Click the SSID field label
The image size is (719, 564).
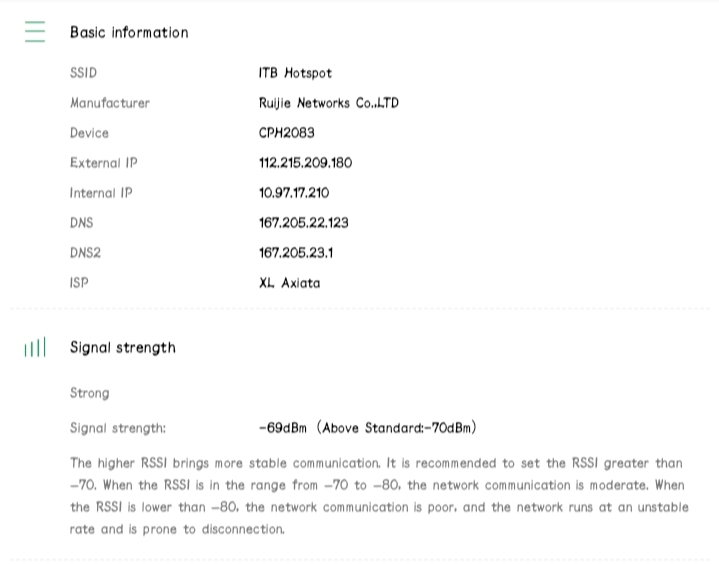point(83,73)
